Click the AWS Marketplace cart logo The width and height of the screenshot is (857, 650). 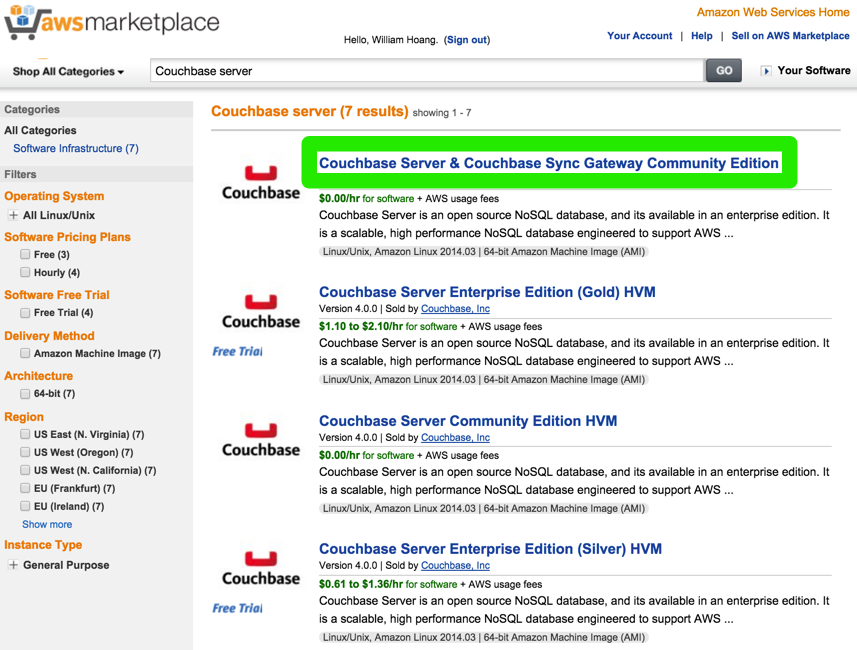112,22
